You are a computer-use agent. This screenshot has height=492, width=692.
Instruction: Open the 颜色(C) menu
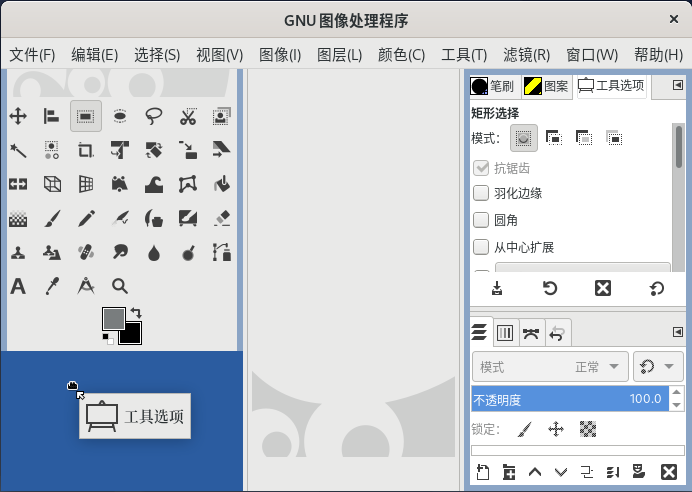401,55
